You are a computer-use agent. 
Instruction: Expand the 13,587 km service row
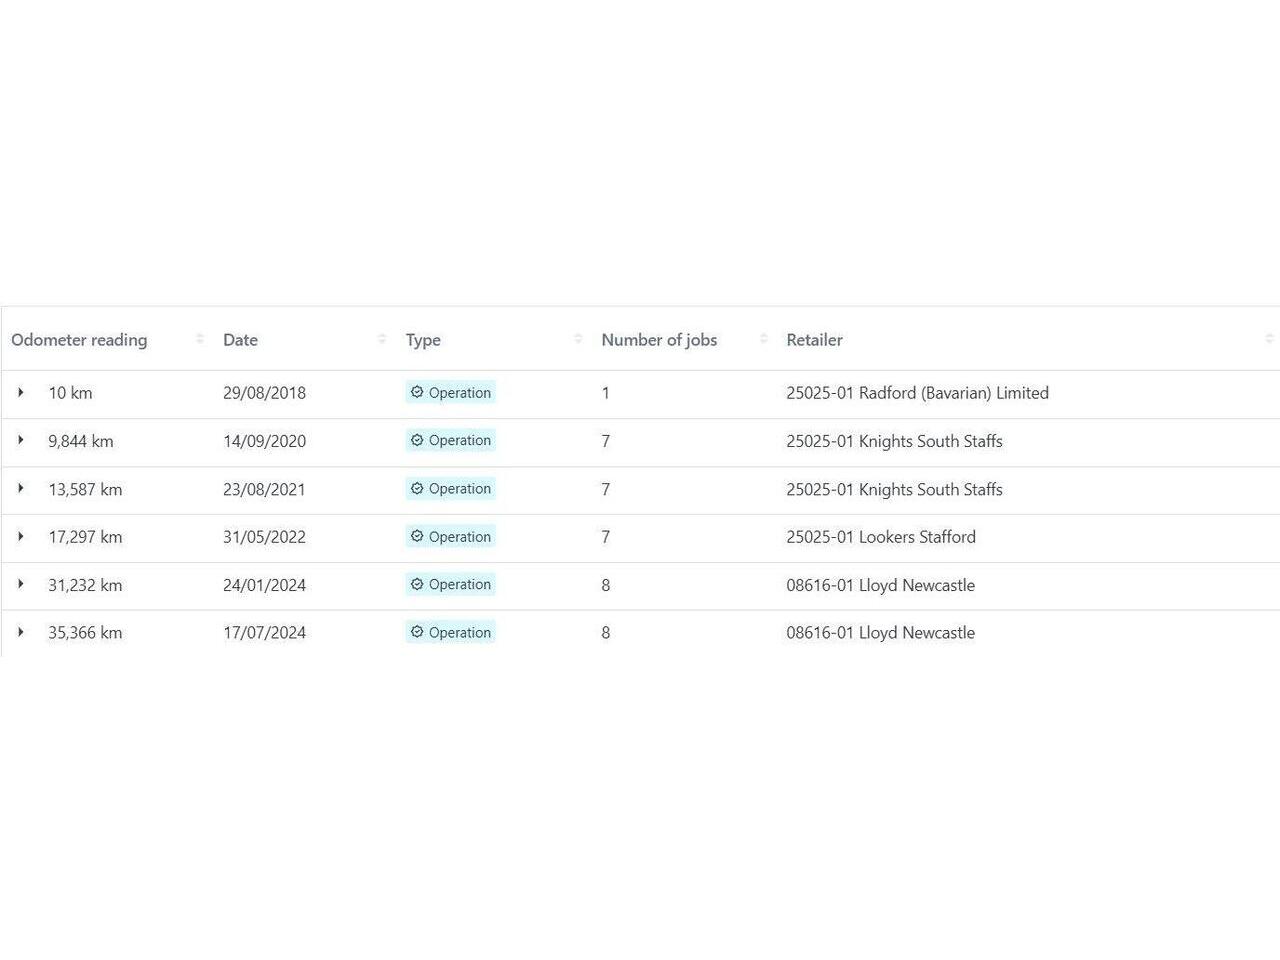[x=21, y=489]
